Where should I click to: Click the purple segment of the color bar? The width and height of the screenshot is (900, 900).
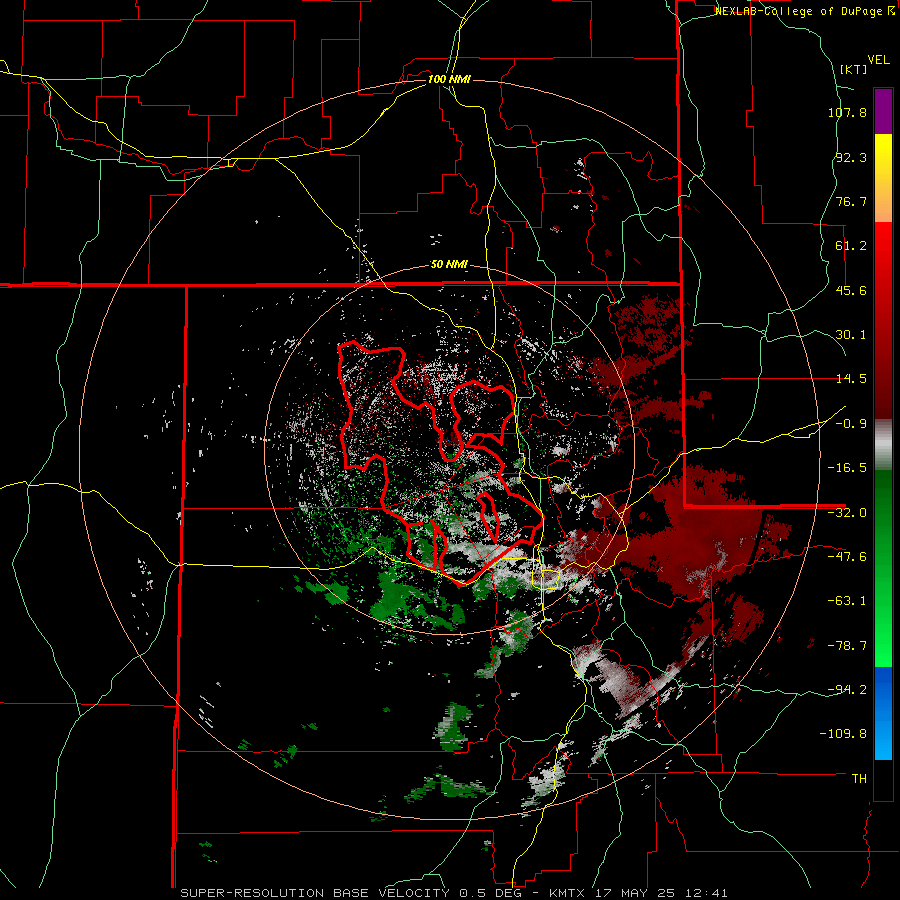pos(883,111)
